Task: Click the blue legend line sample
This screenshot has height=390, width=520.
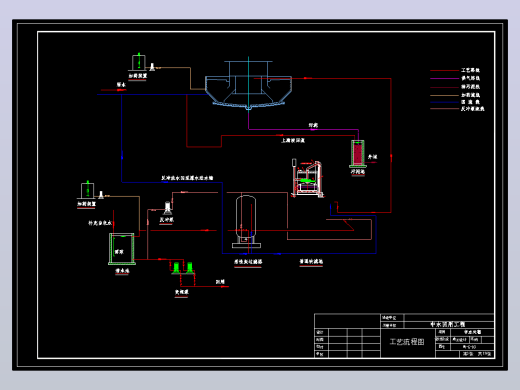Action: tap(444, 102)
